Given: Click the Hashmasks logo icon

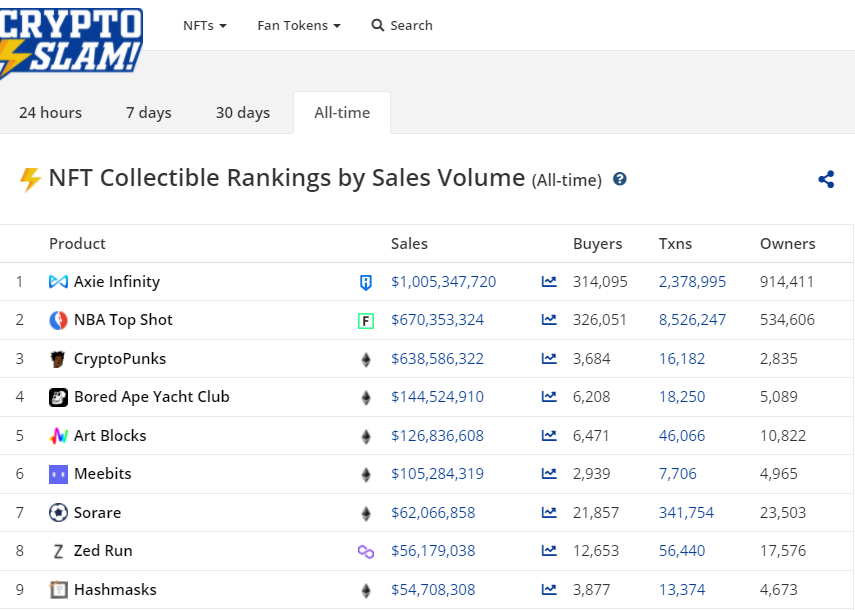Looking at the screenshot, I should pyautogui.click(x=58, y=589).
